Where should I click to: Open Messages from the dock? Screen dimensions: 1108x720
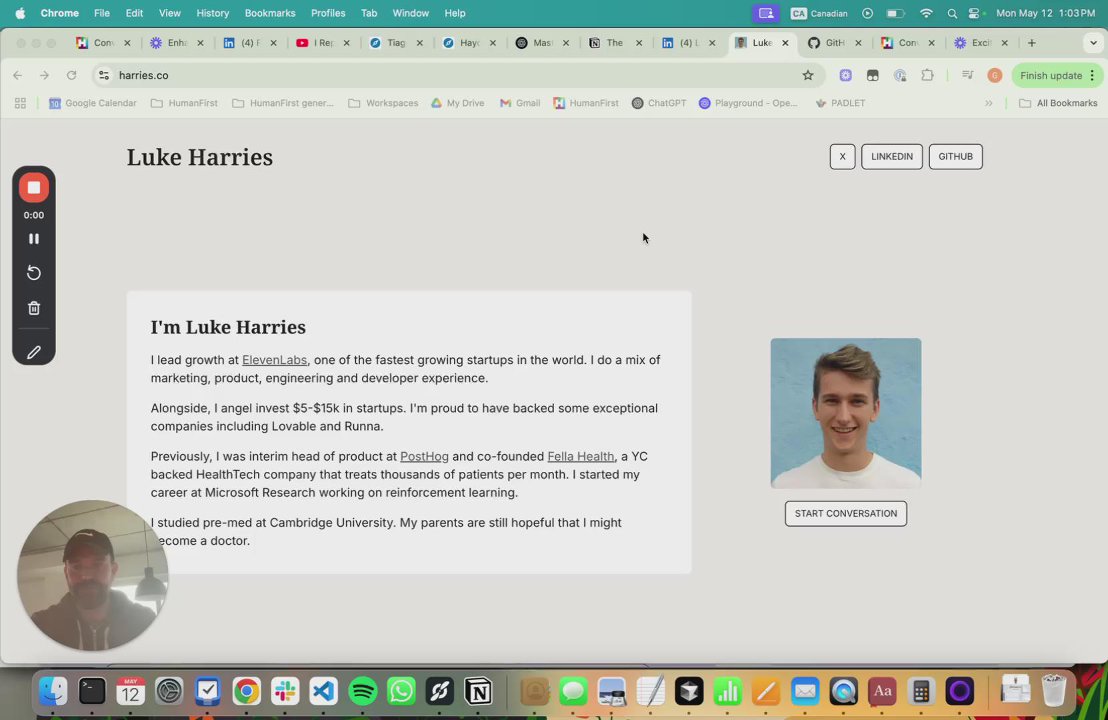(x=573, y=691)
